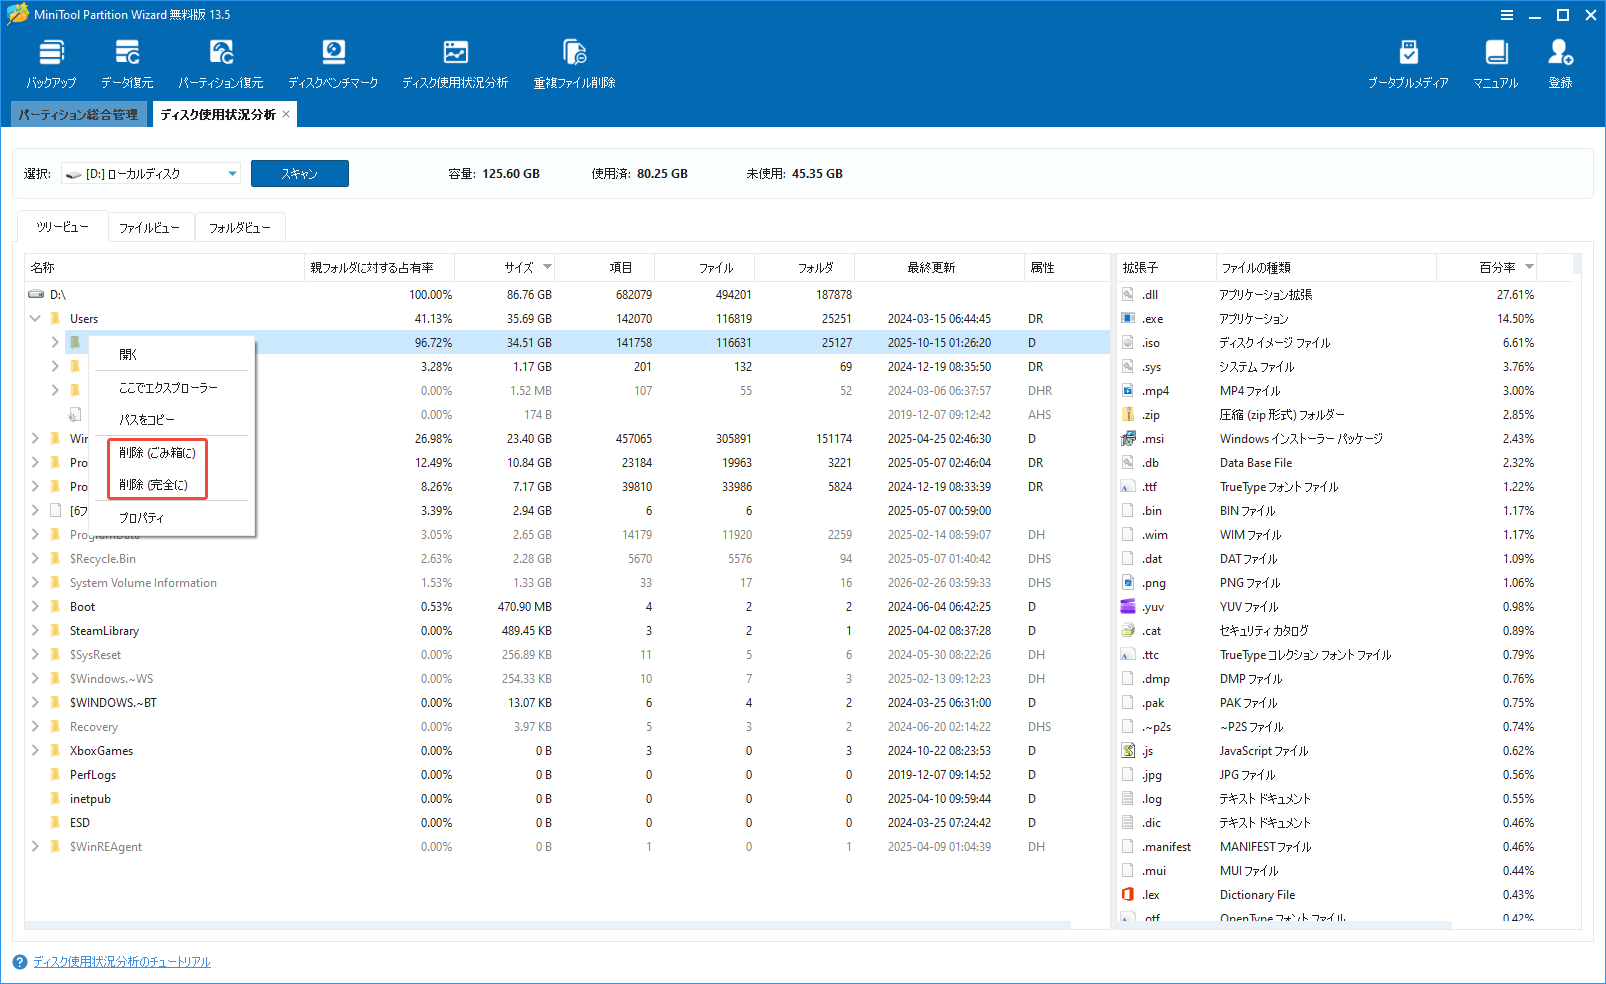1606x984 pixels.
Task: Open the マニュアル
Action: tap(1495, 60)
